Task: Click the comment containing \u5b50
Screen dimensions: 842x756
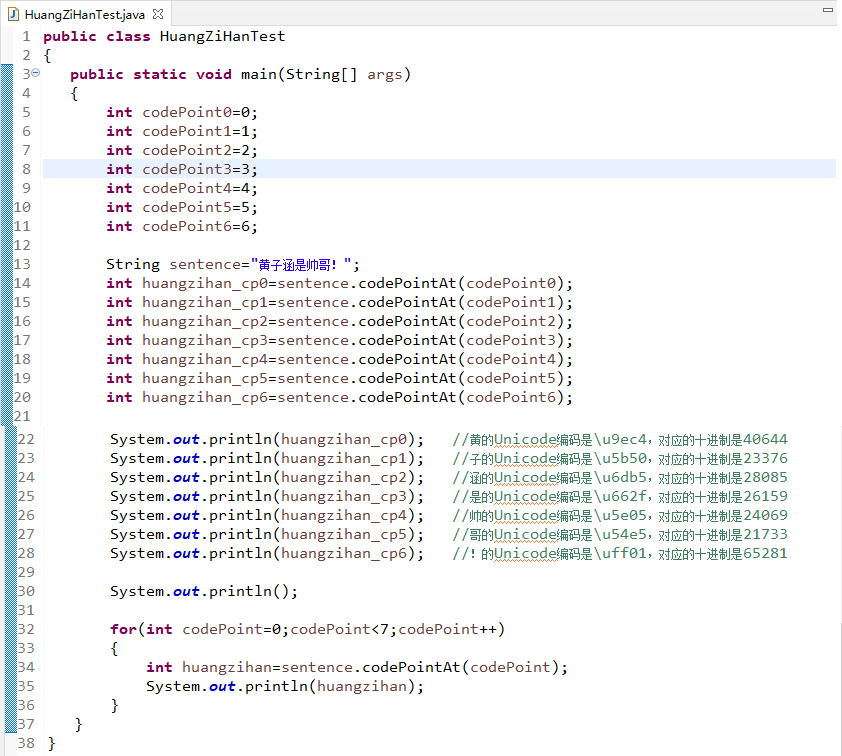Action: [620, 459]
